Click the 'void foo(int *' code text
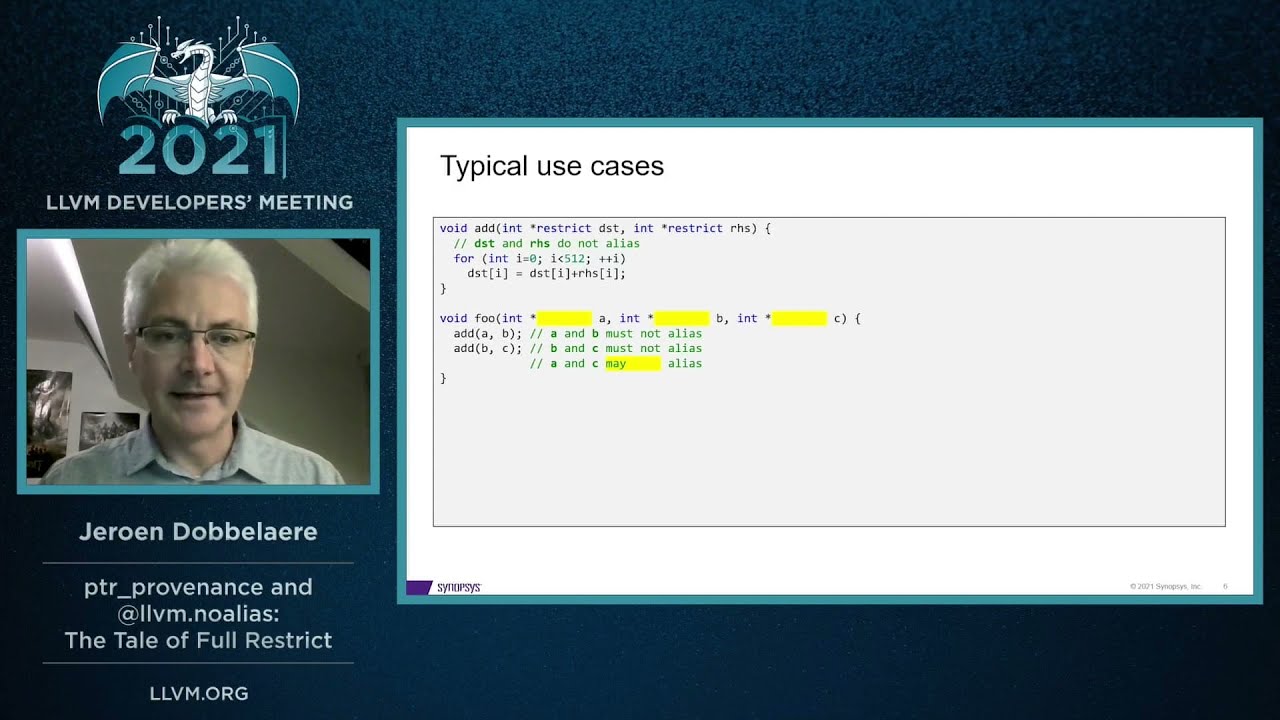 (488, 318)
